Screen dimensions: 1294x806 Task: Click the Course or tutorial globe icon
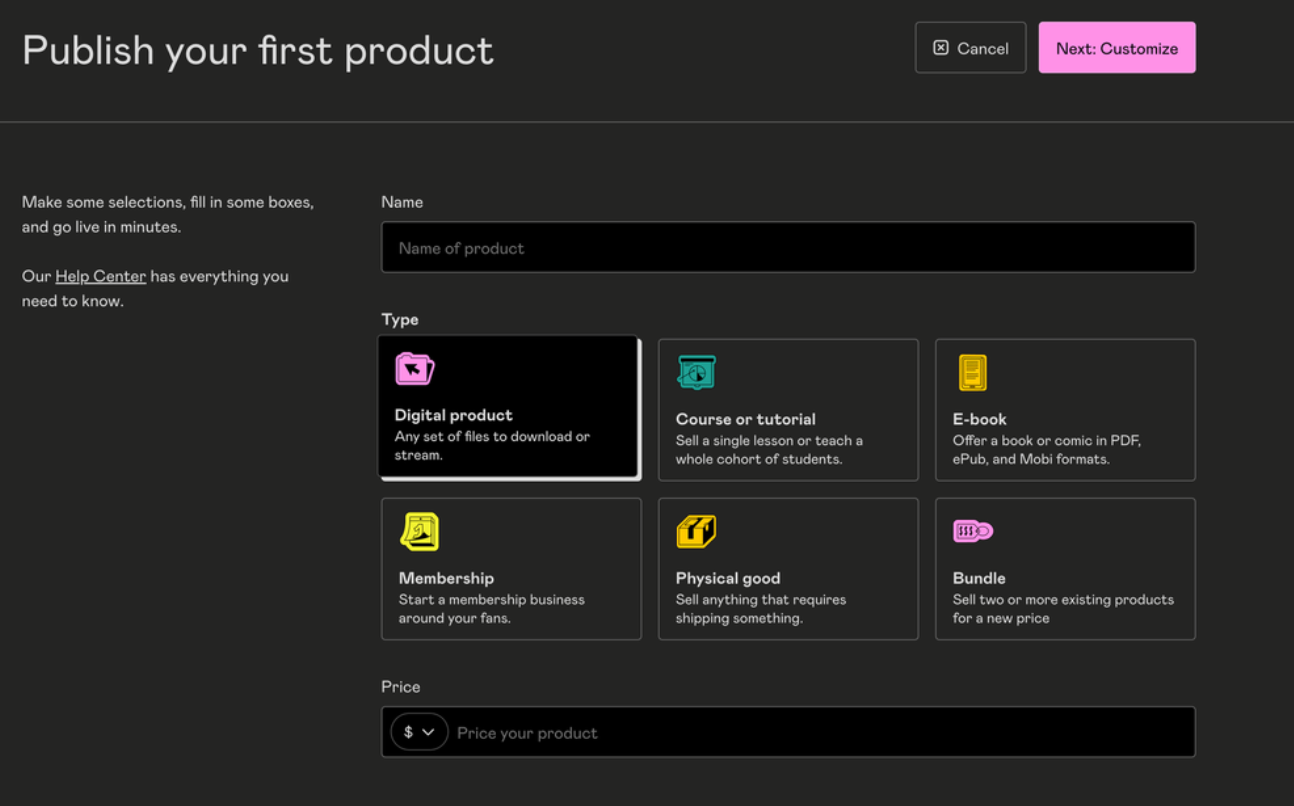pos(696,371)
